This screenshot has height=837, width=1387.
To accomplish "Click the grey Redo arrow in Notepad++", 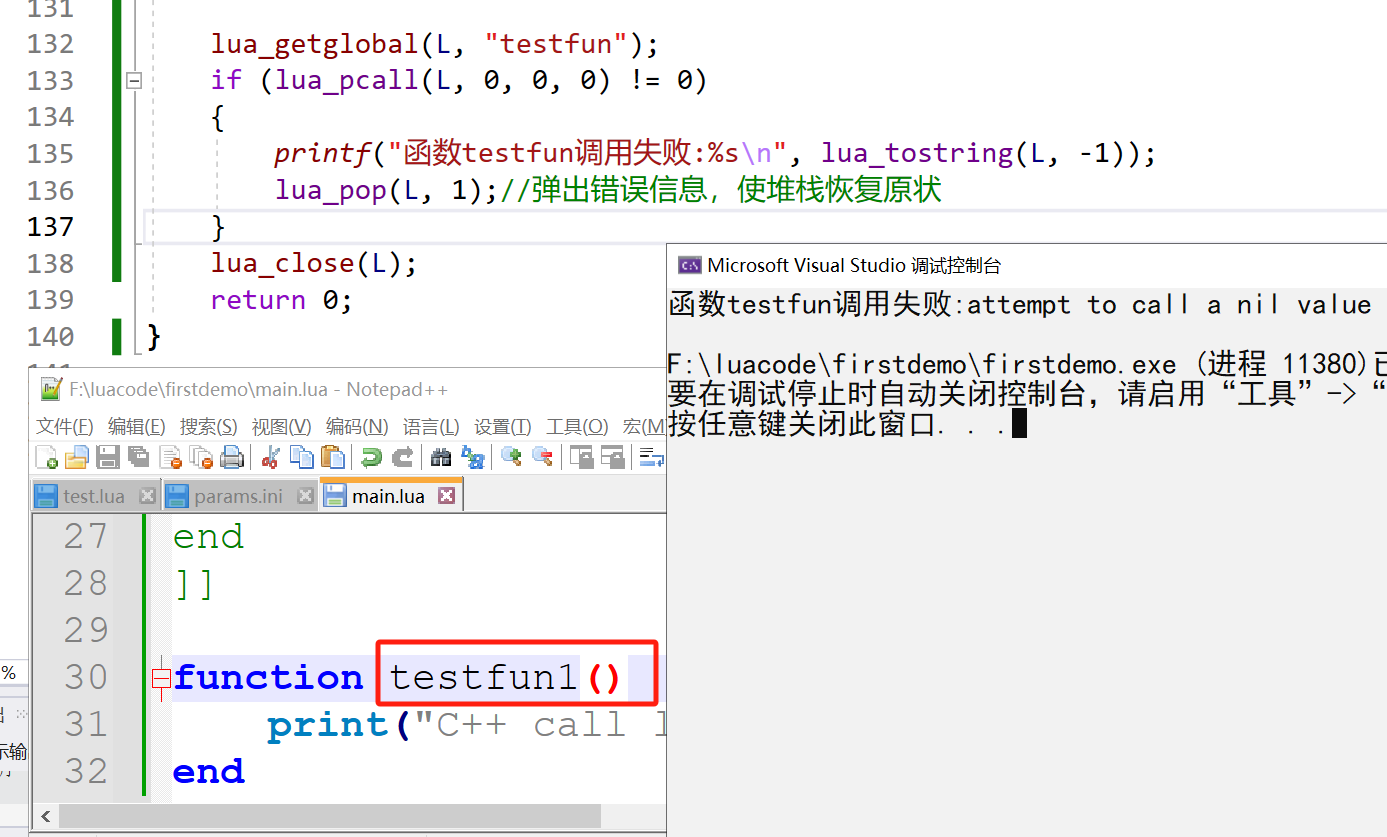I will pyautogui.click(x=402, y=457).
